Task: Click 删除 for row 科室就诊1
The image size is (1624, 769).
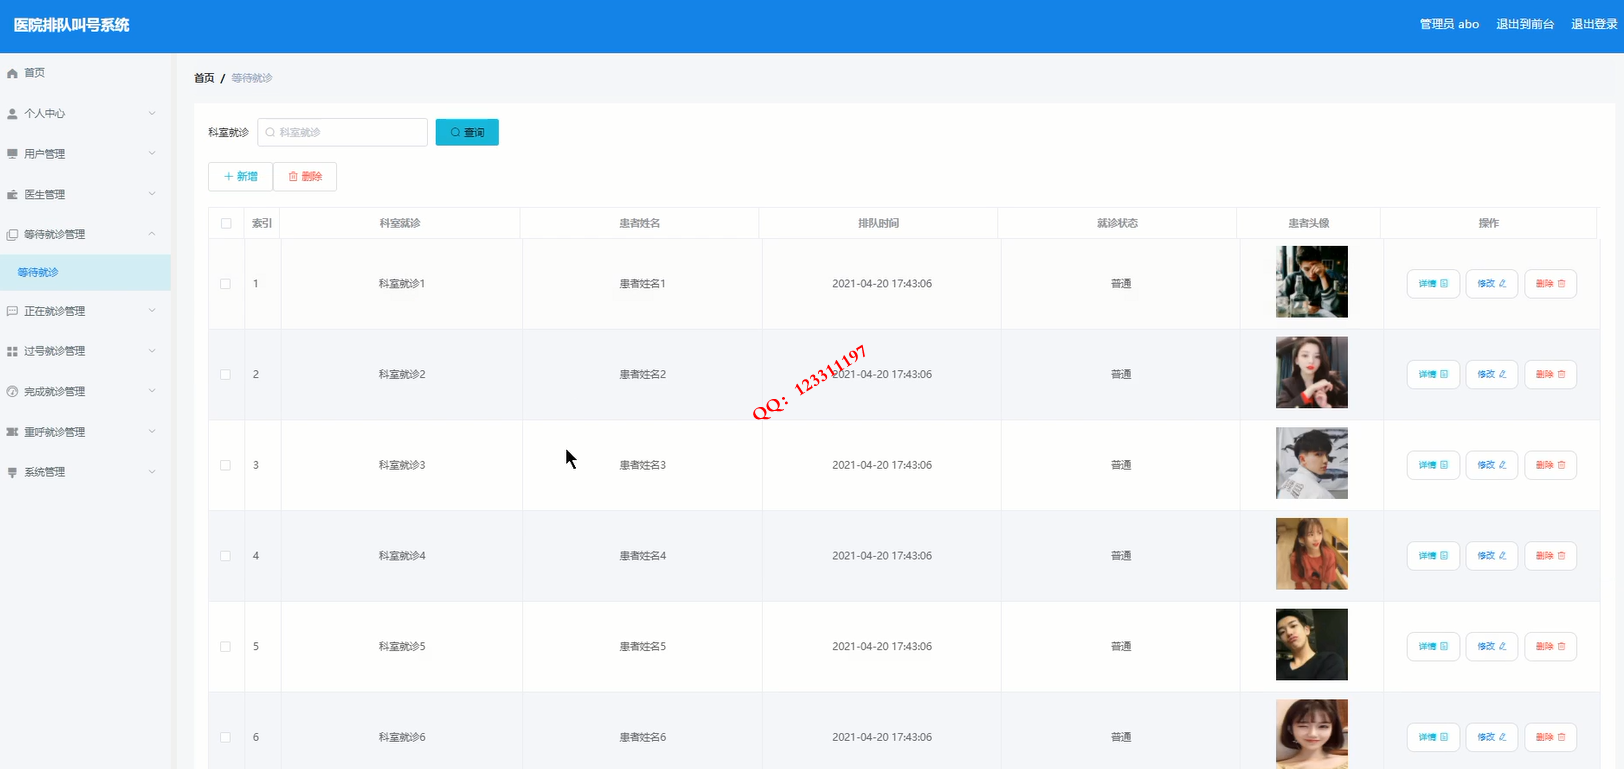Action: pyautogui.click(x=1551, y=284)
